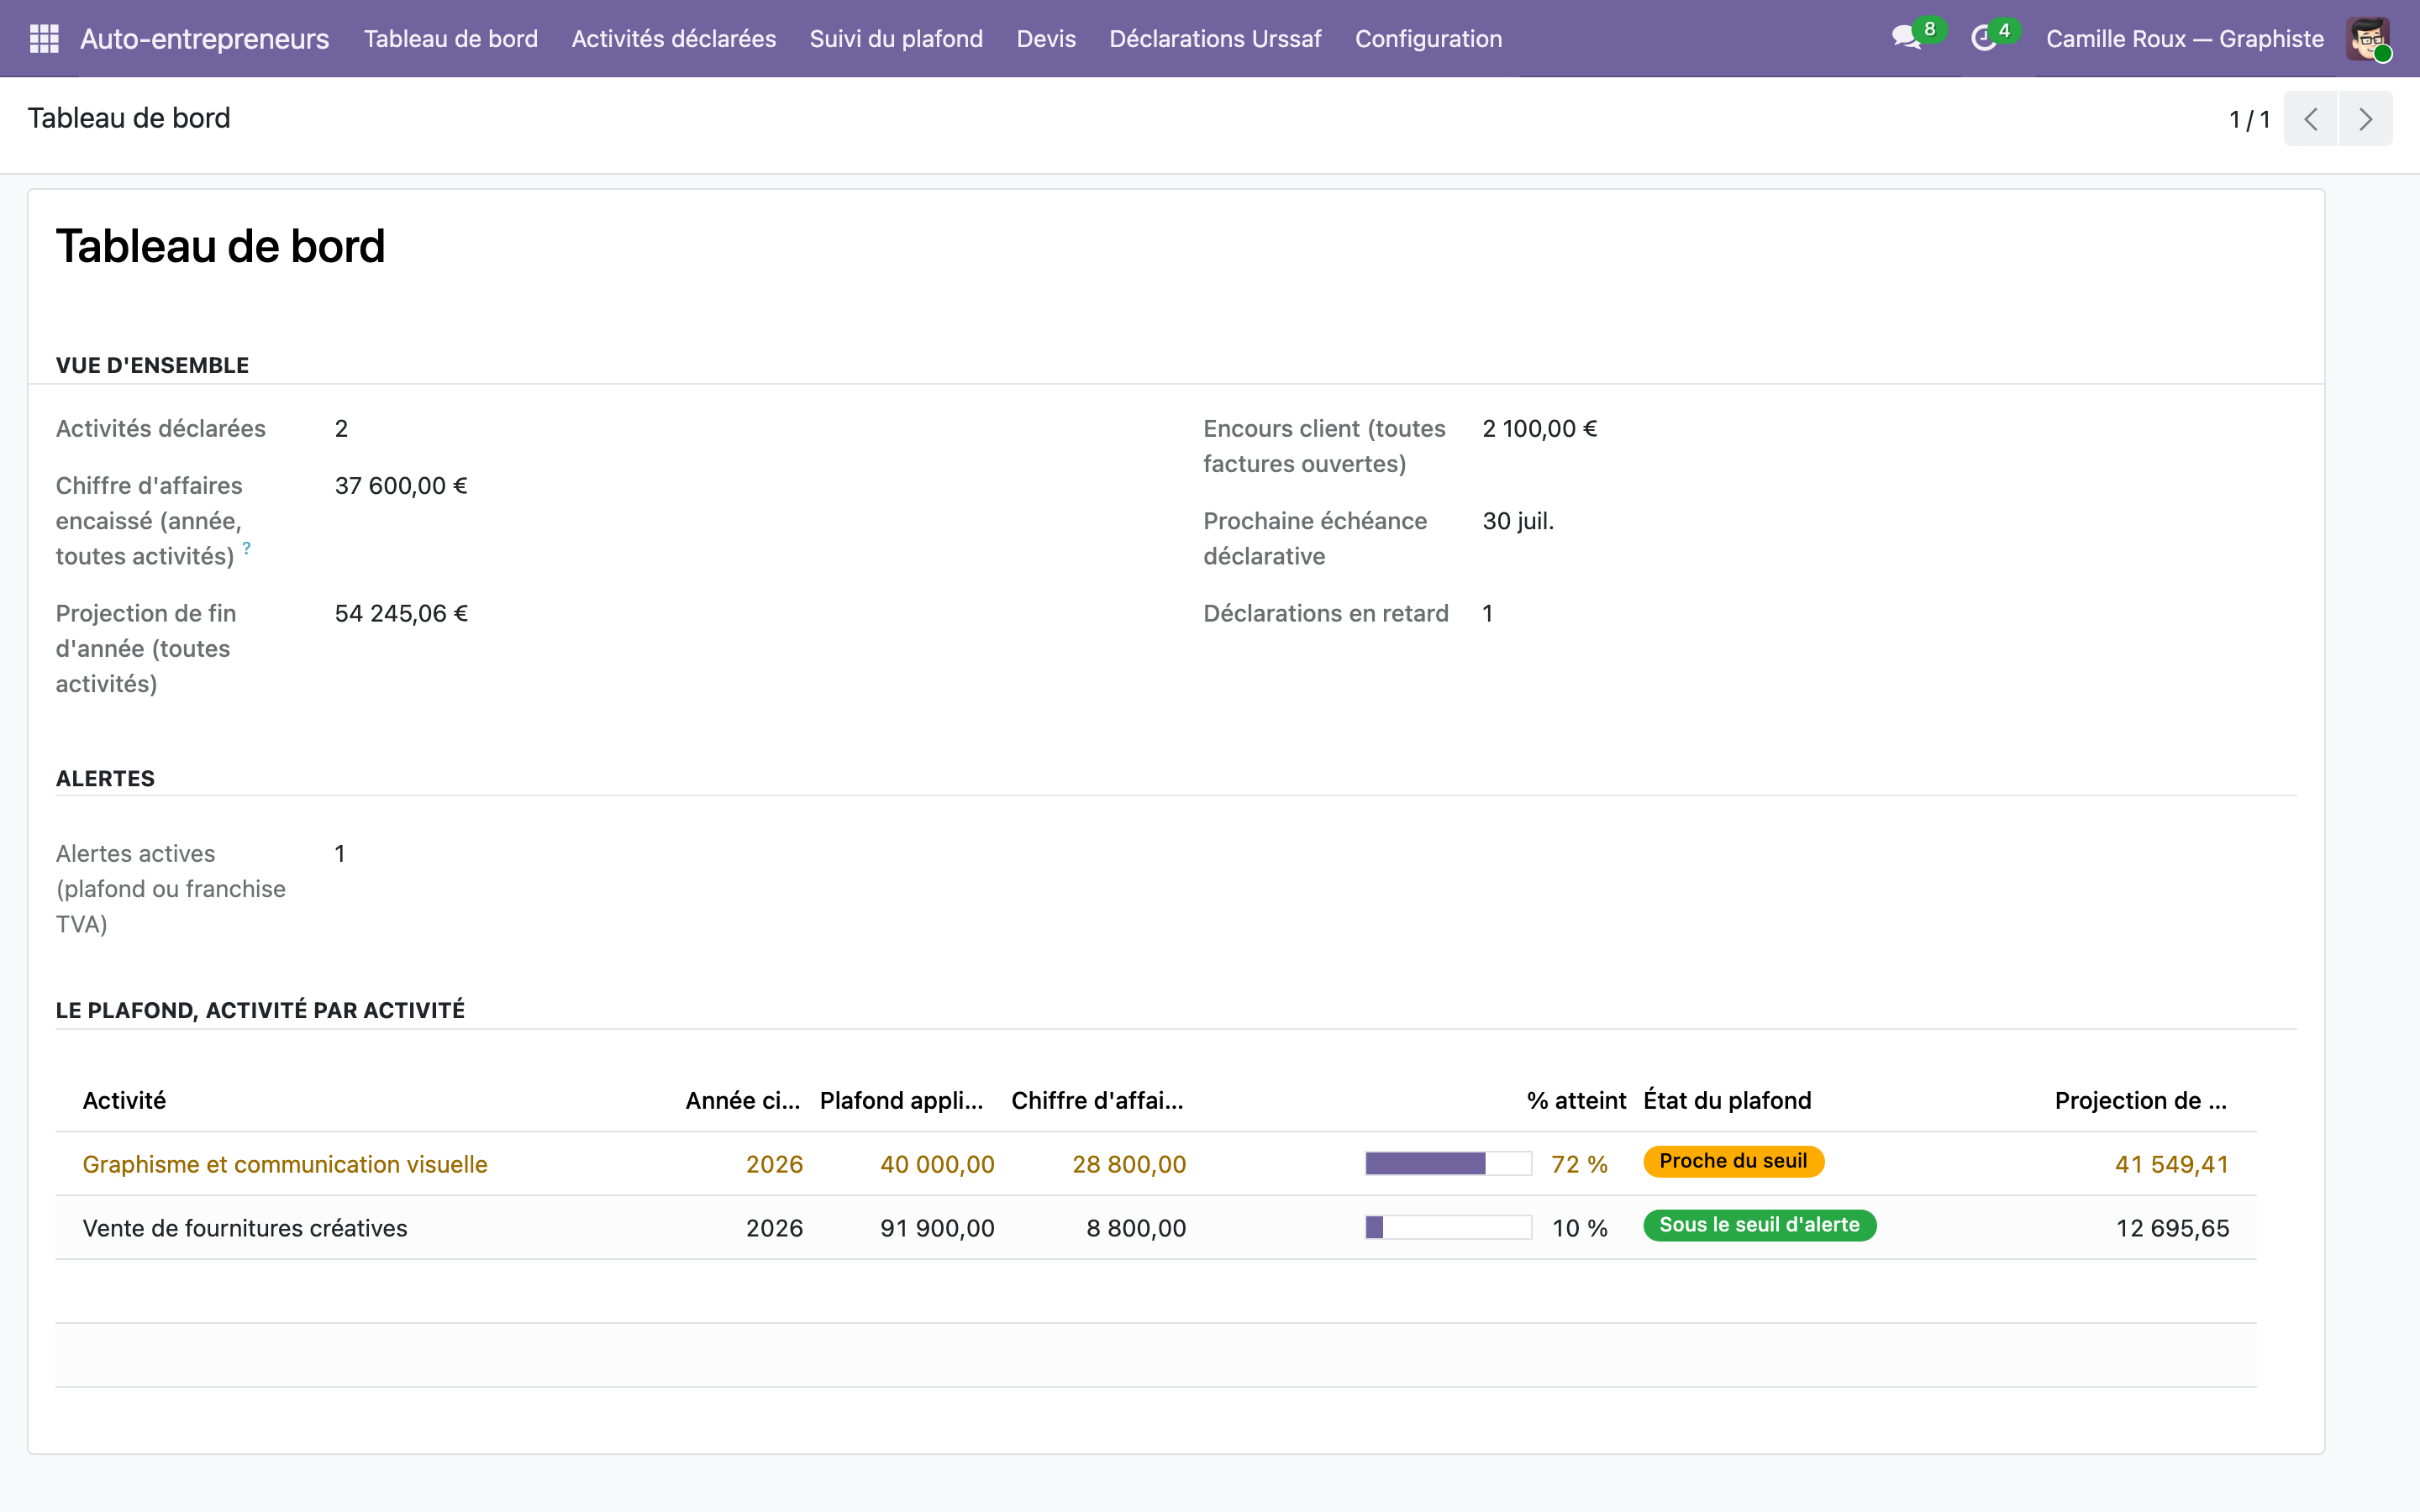The image size is (2420, 1512).
Task: Click the 28 800,00 chiffre d'affaires cell
Action: coord(1129,1164)
